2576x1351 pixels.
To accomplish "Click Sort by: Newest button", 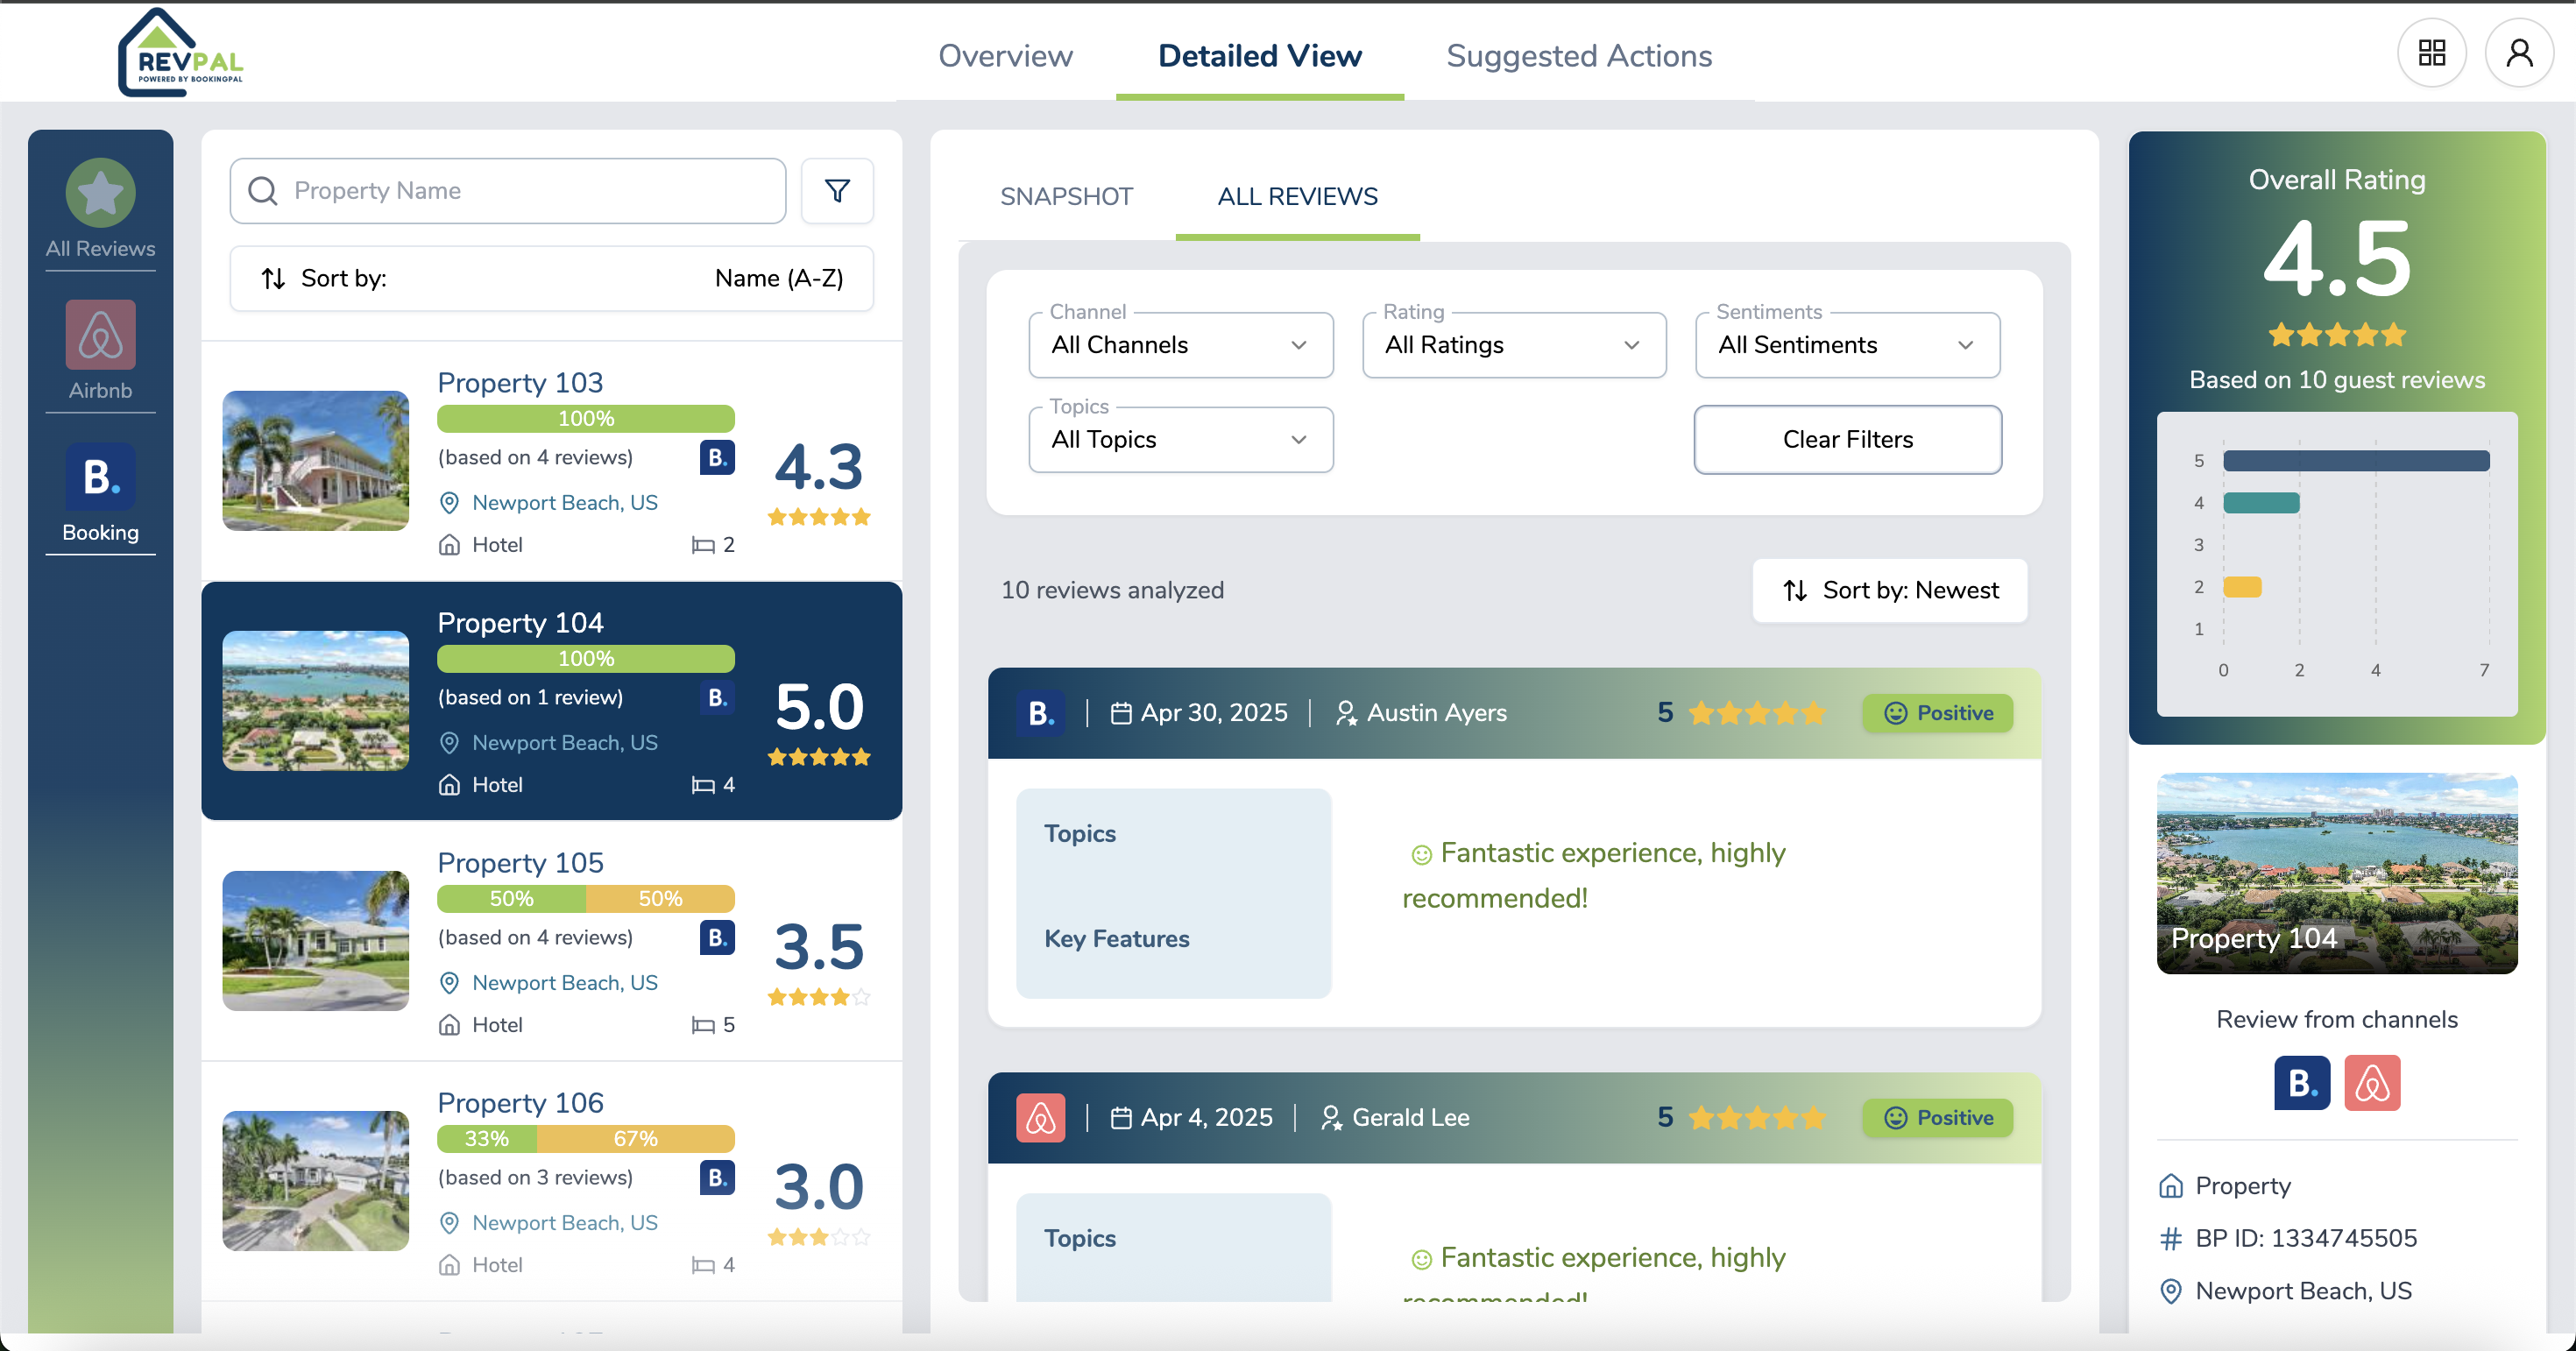I will point(1889,590).
